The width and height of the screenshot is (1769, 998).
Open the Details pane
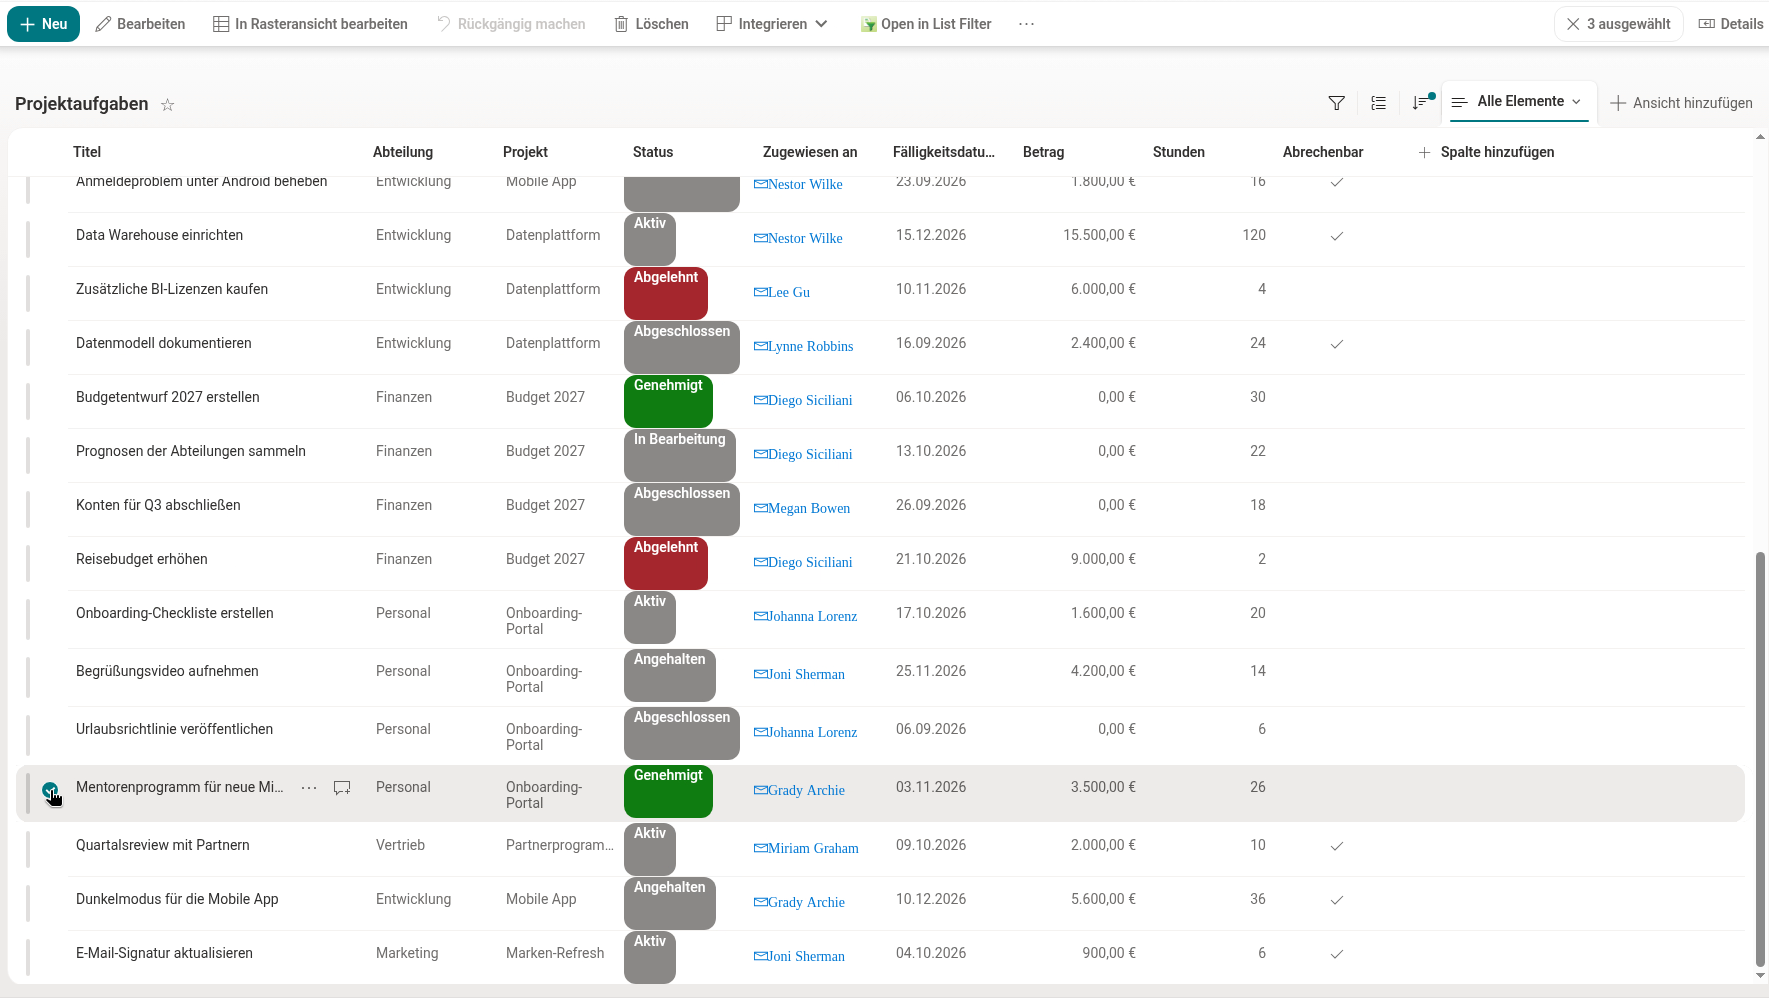1731,24
